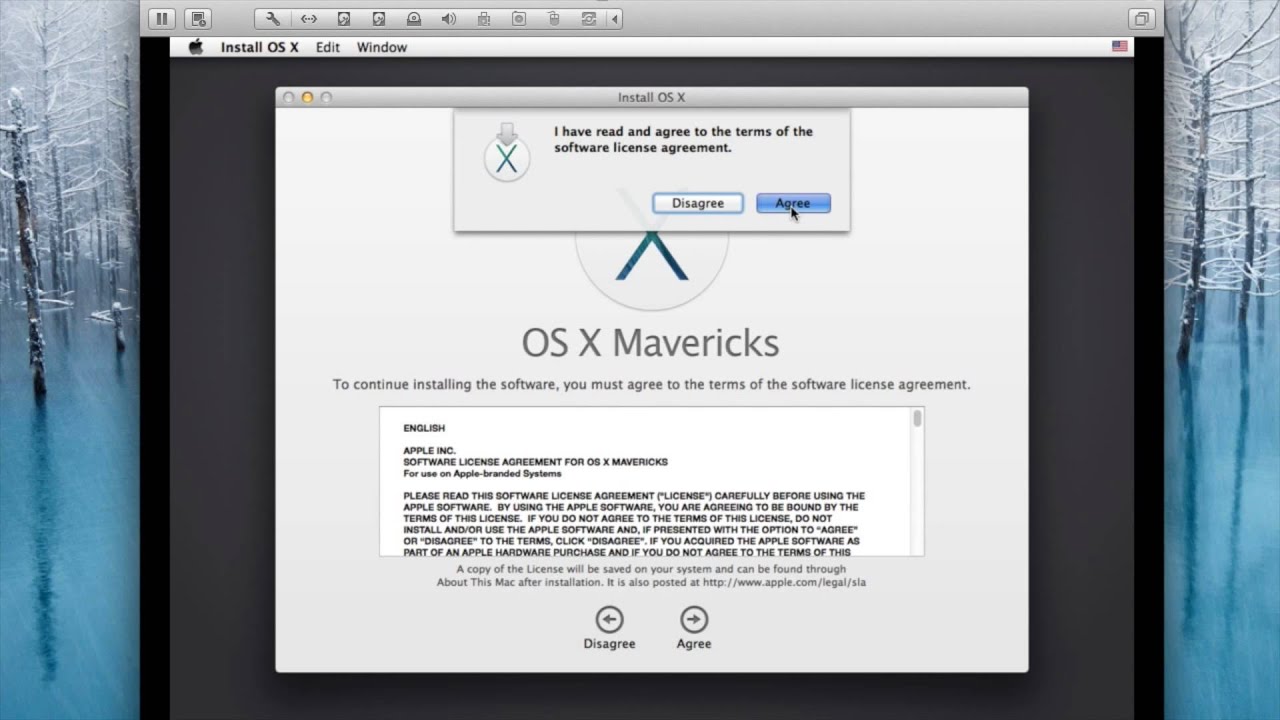
Task: Click the first hard disk device icon
Action: [344, 19]
